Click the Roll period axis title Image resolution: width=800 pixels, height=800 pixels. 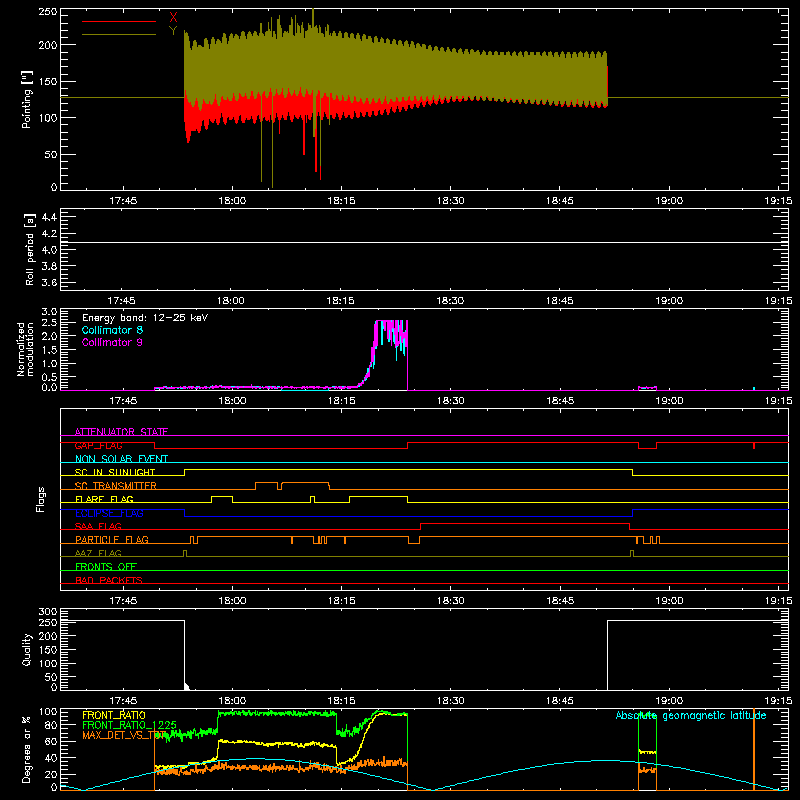click(x=29, y=249)
